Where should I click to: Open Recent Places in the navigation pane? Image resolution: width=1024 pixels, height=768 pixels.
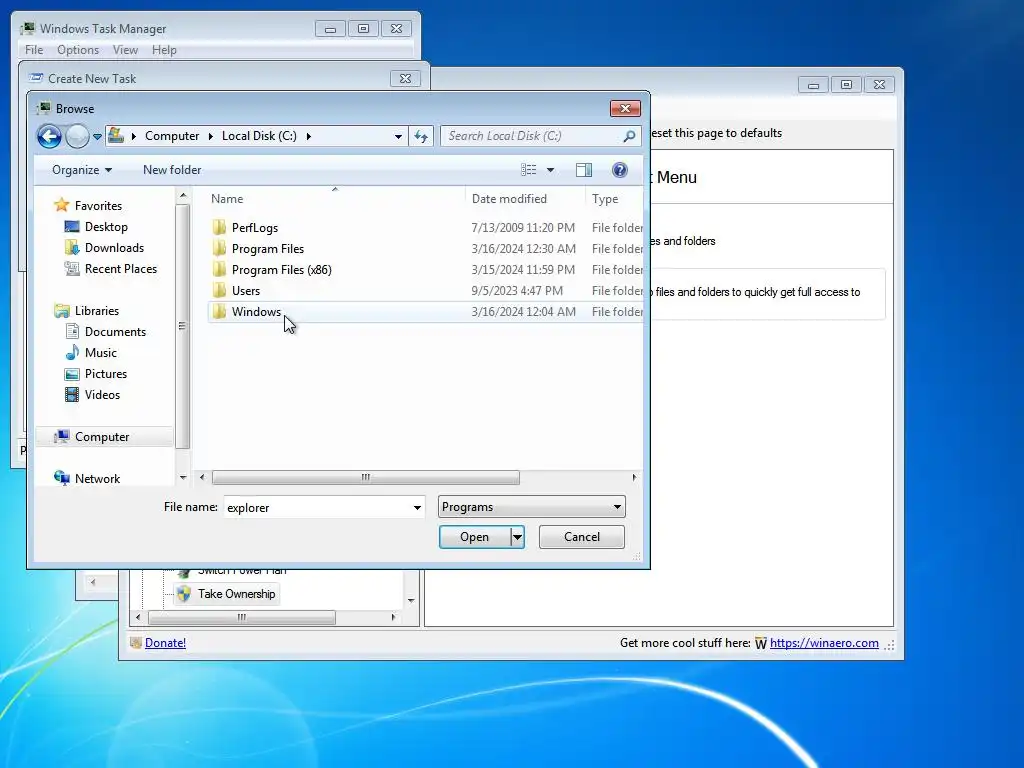(x=121, y=268)
